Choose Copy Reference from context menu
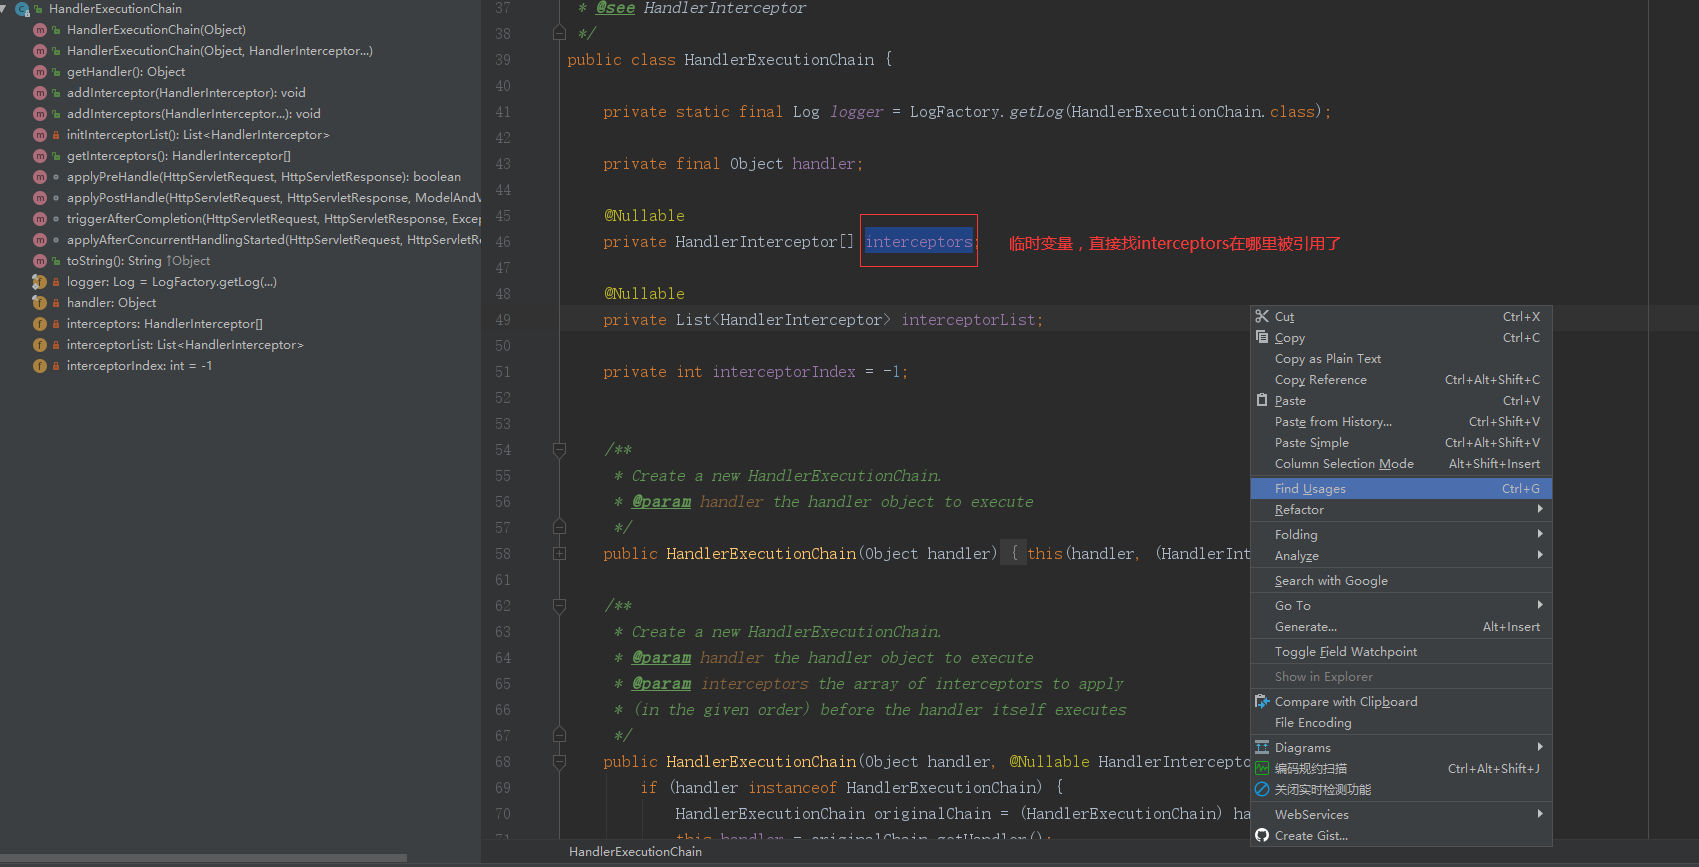Viewport: 1699px width, 867px height. [1401, 380]
